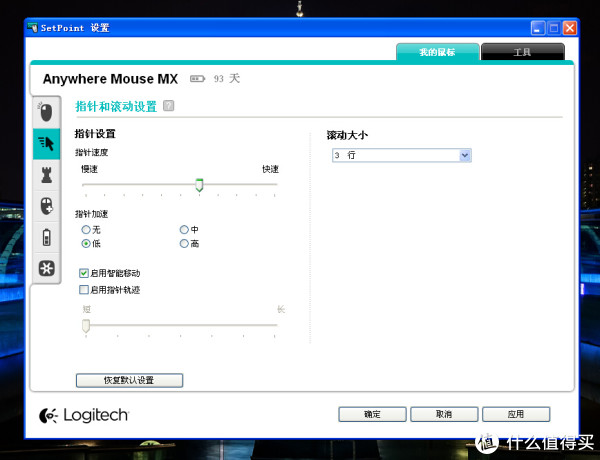Click the help question mark icon
The image size is (600, 460).
[x=168, y=106]
